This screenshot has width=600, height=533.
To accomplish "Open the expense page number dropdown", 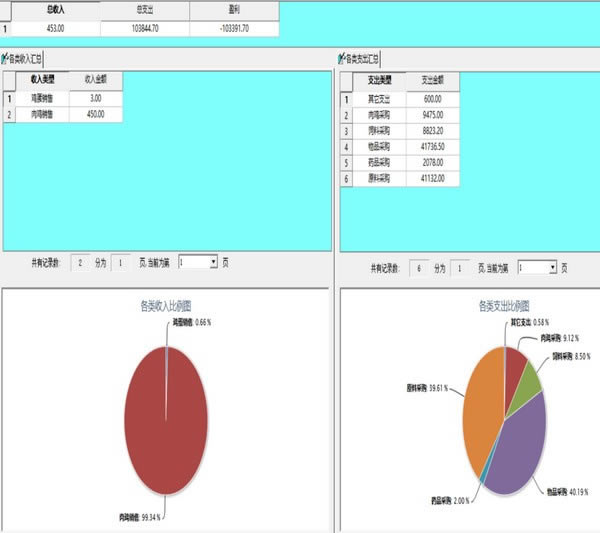I will coord(551,268).
